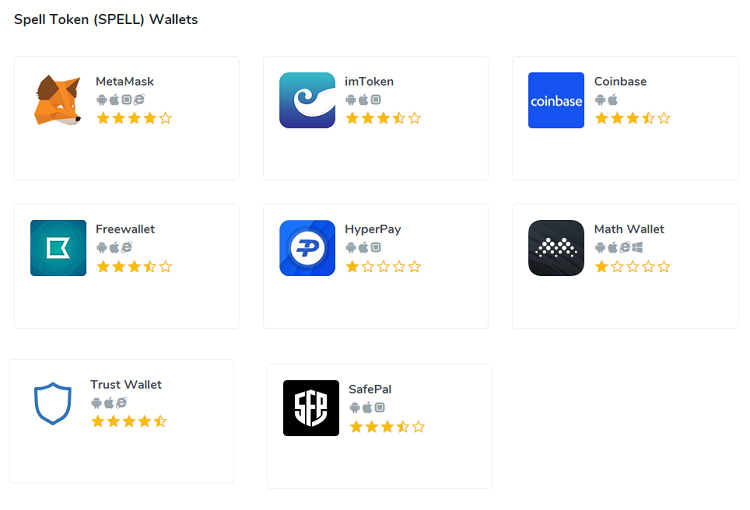The height and width of the screenshot is (510, 750).
Task: Open the HyperPay name link
Action: click(x=373, y=229)
